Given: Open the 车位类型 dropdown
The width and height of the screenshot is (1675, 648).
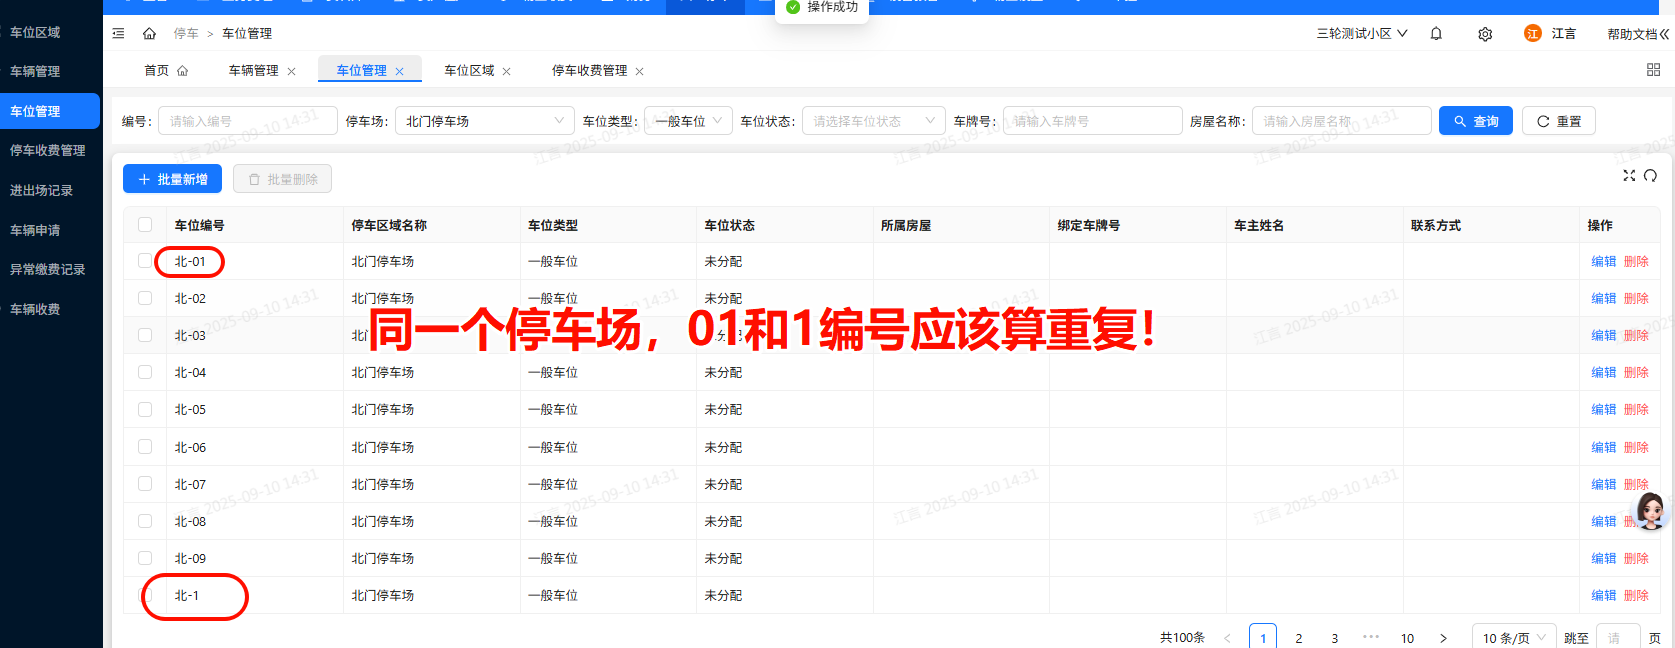Looking at the screenshot, I should (x=688, y=121).
